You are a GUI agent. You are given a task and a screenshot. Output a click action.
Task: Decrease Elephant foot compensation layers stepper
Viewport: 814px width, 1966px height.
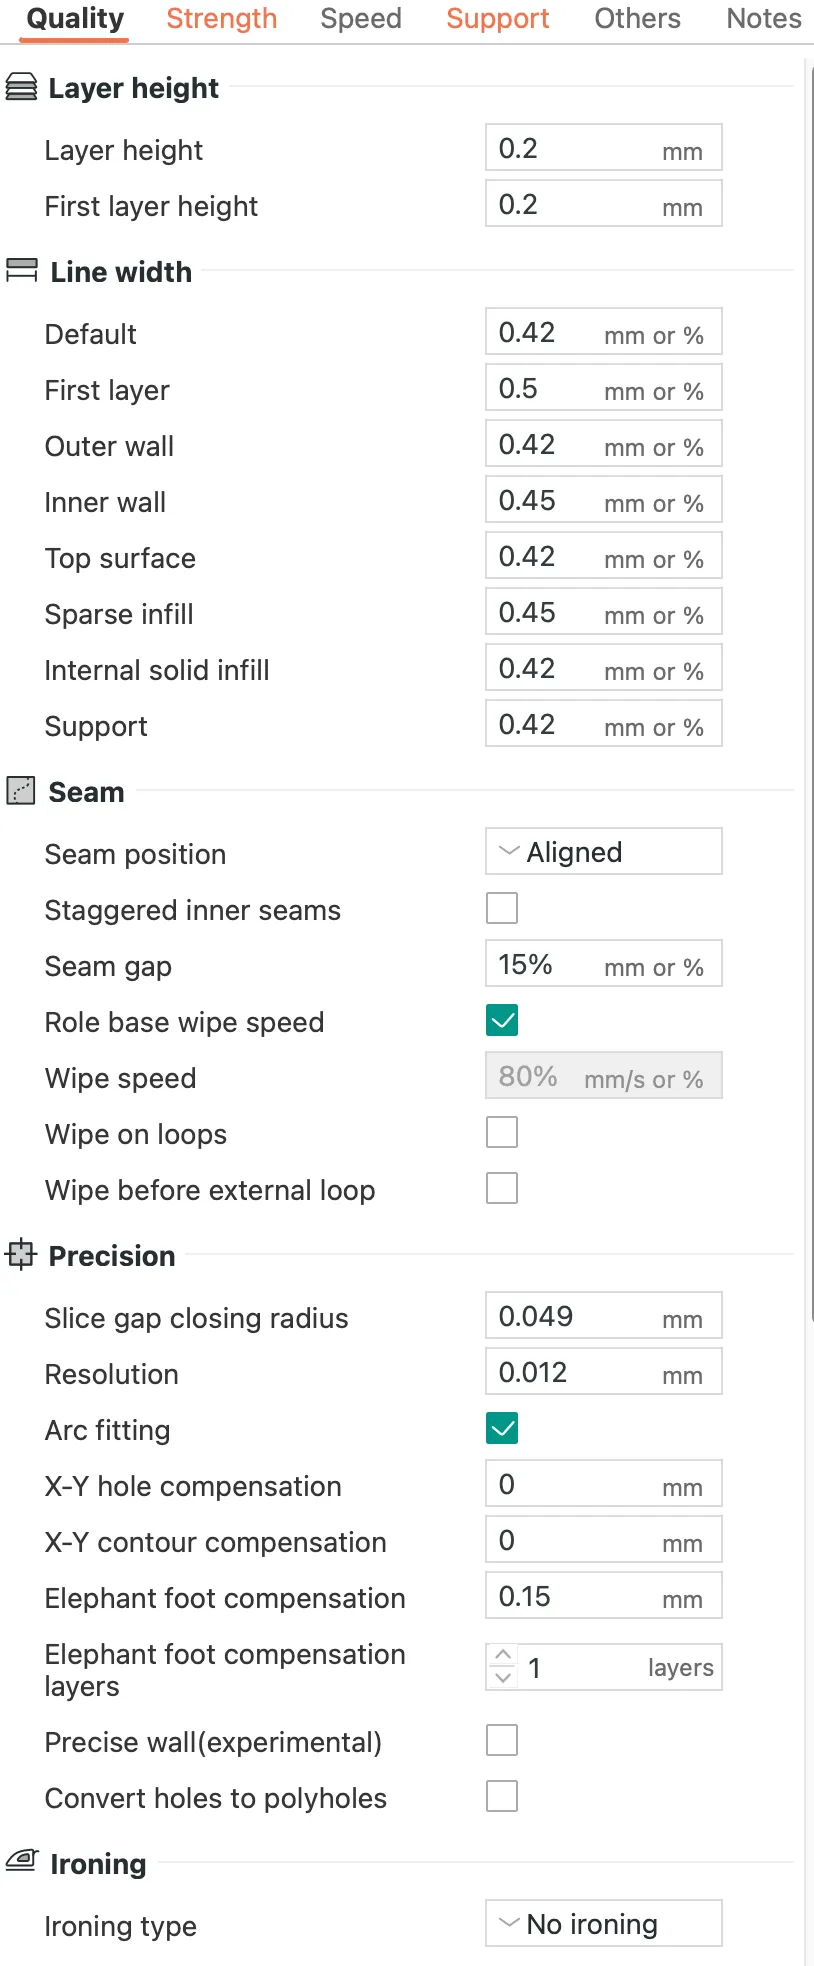pos(503,1678)
